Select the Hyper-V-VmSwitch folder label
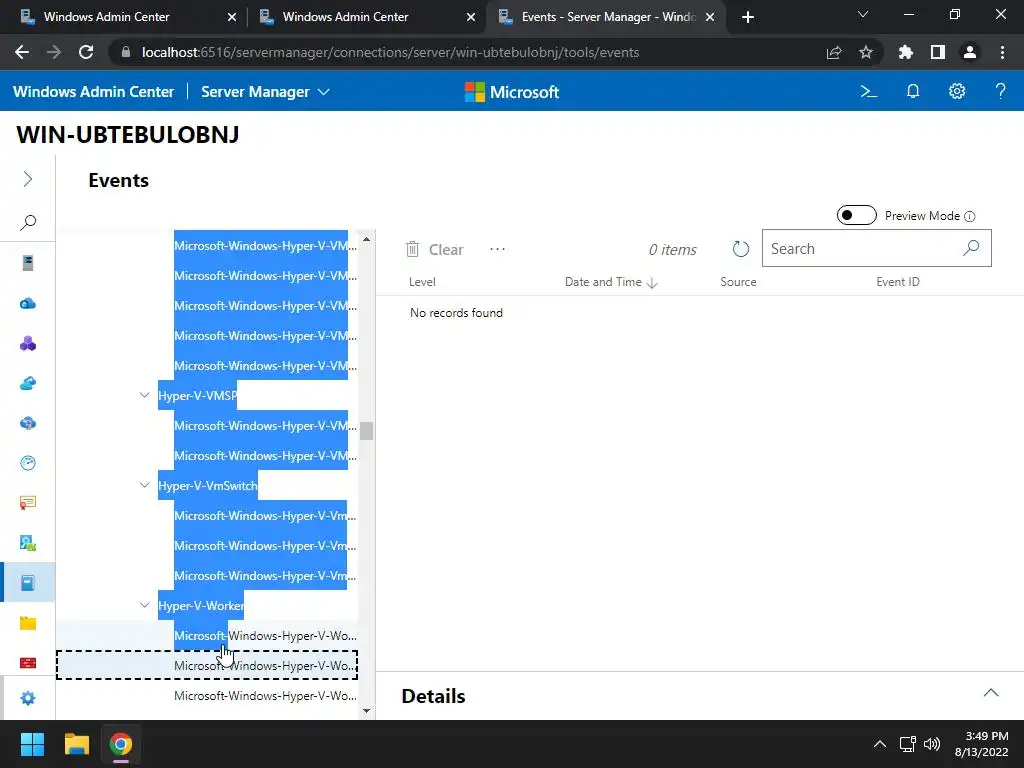 (208, 486)
